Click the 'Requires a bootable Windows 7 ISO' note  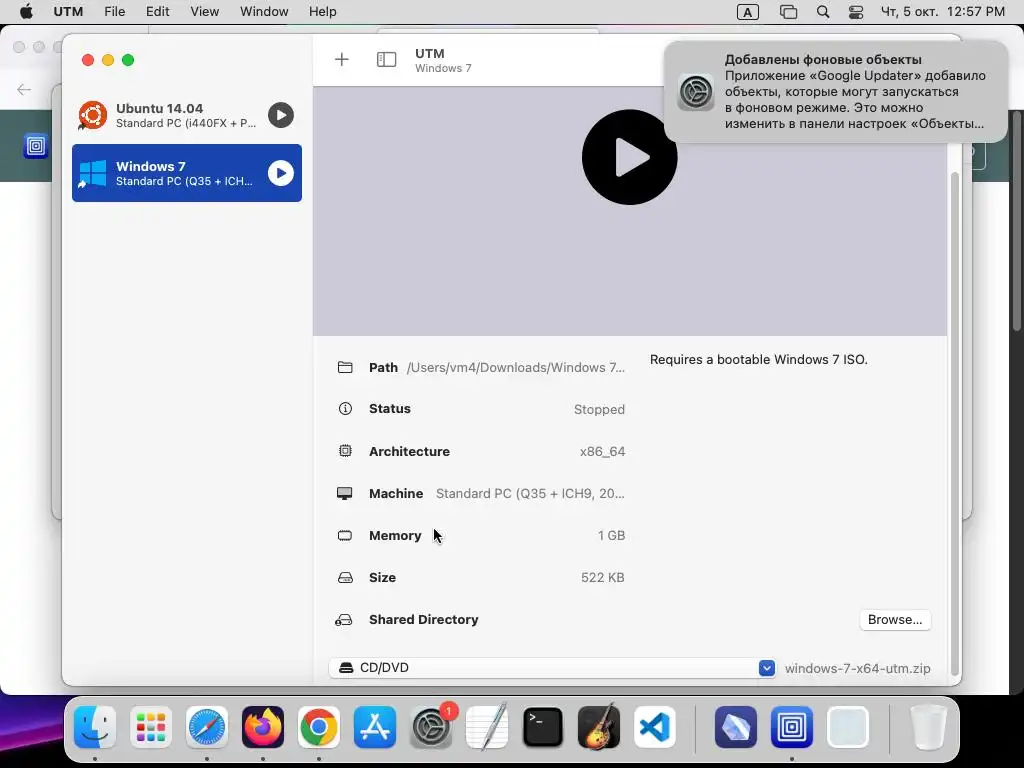(x=758, y=360)
